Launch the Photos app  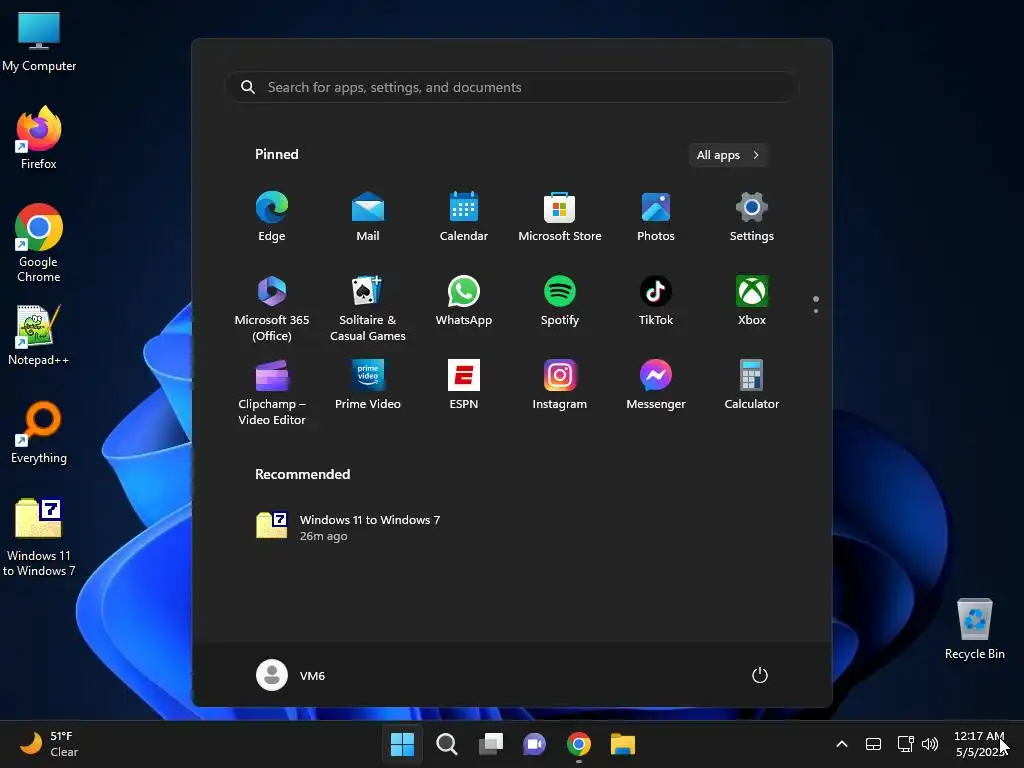[656, 217]
